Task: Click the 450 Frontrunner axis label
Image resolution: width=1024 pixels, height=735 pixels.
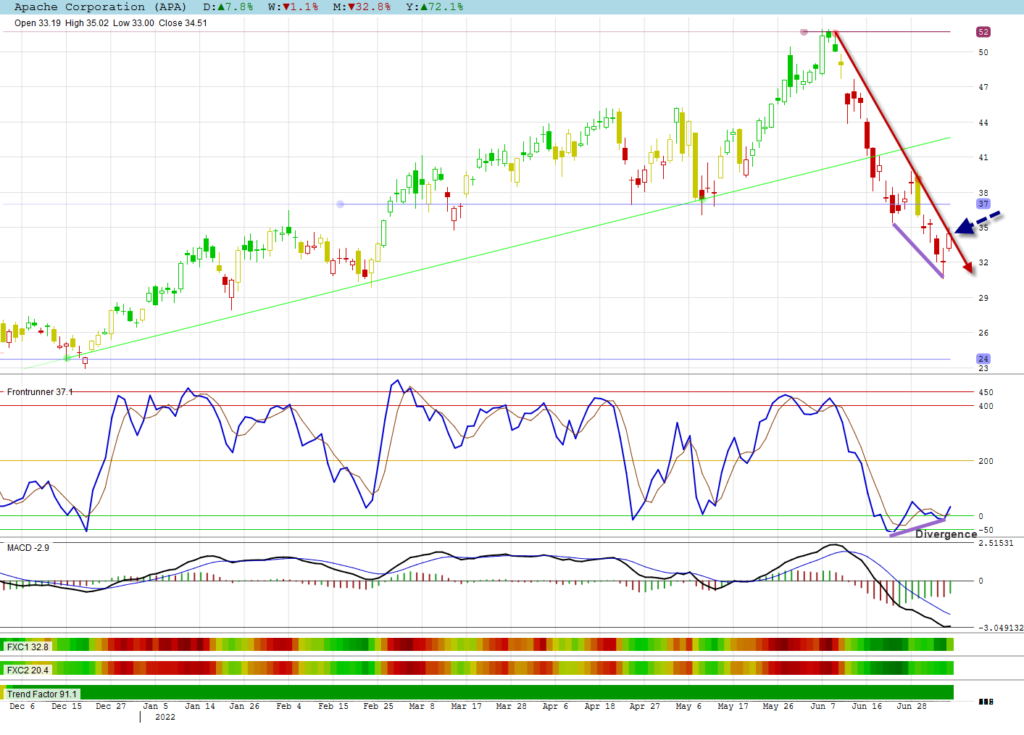Action: click(x=985, y=393)
